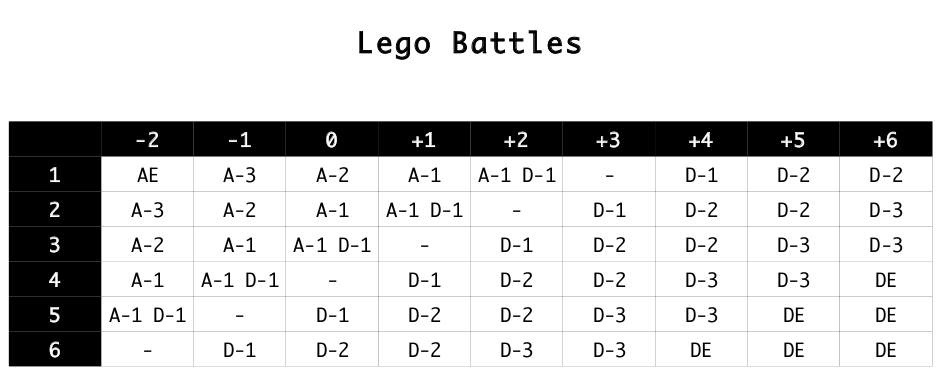This screenshot has width=950, height=386.
Task: Select row 2's D-3 cell
Action: pyautogui.click(x=886, y=210)
